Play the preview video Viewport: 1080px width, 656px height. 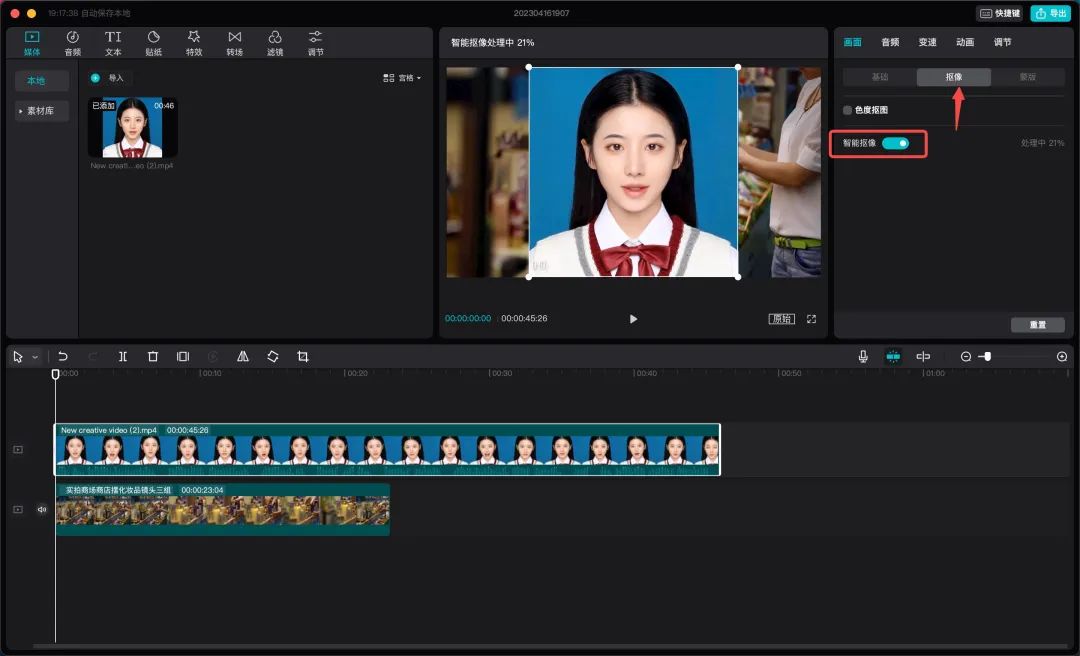point(633,319)
